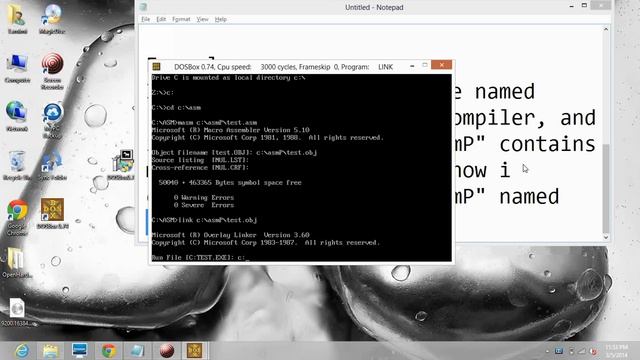Click the word 'contains' in Notepad text
The image size is (640, 360).
click(547, 144)
